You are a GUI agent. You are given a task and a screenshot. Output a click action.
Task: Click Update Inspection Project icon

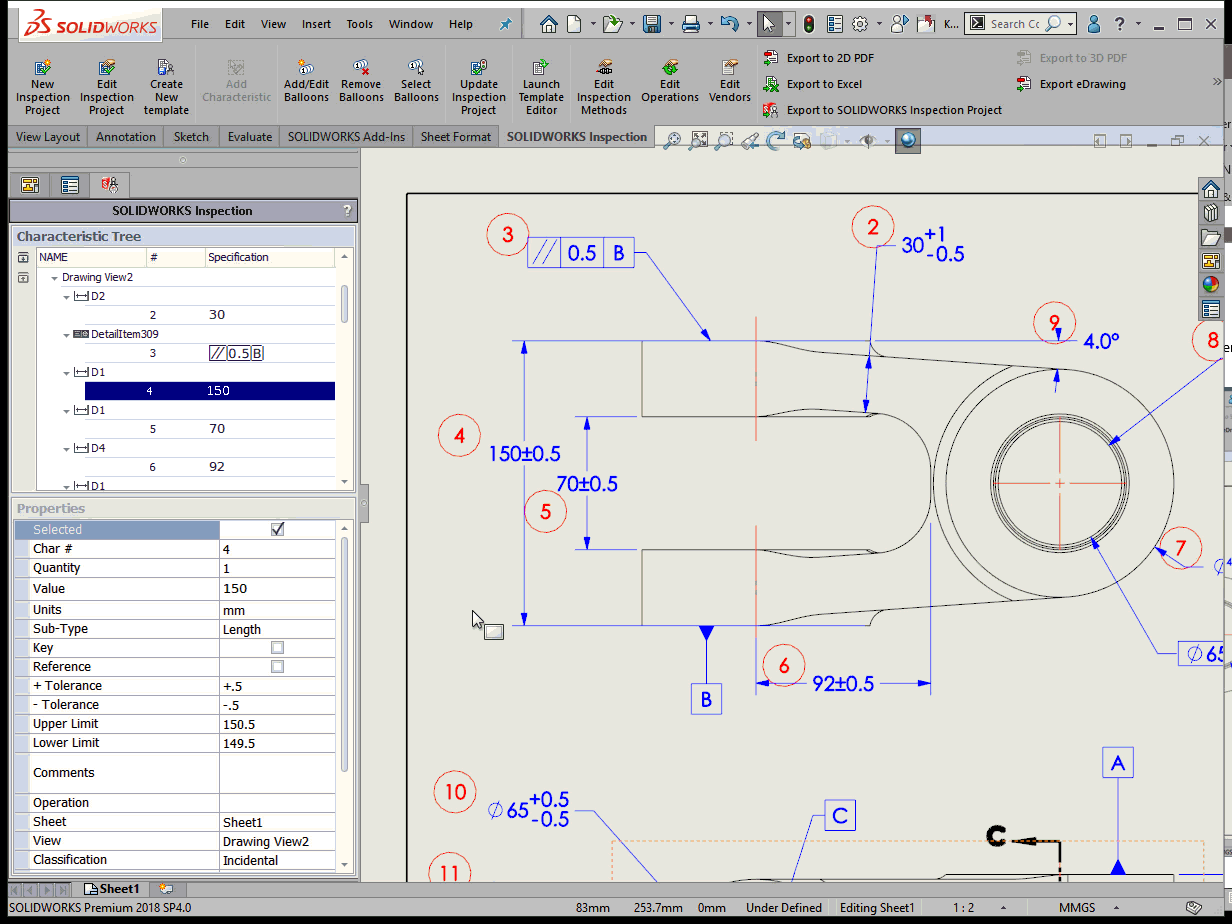tap(479, 69)
